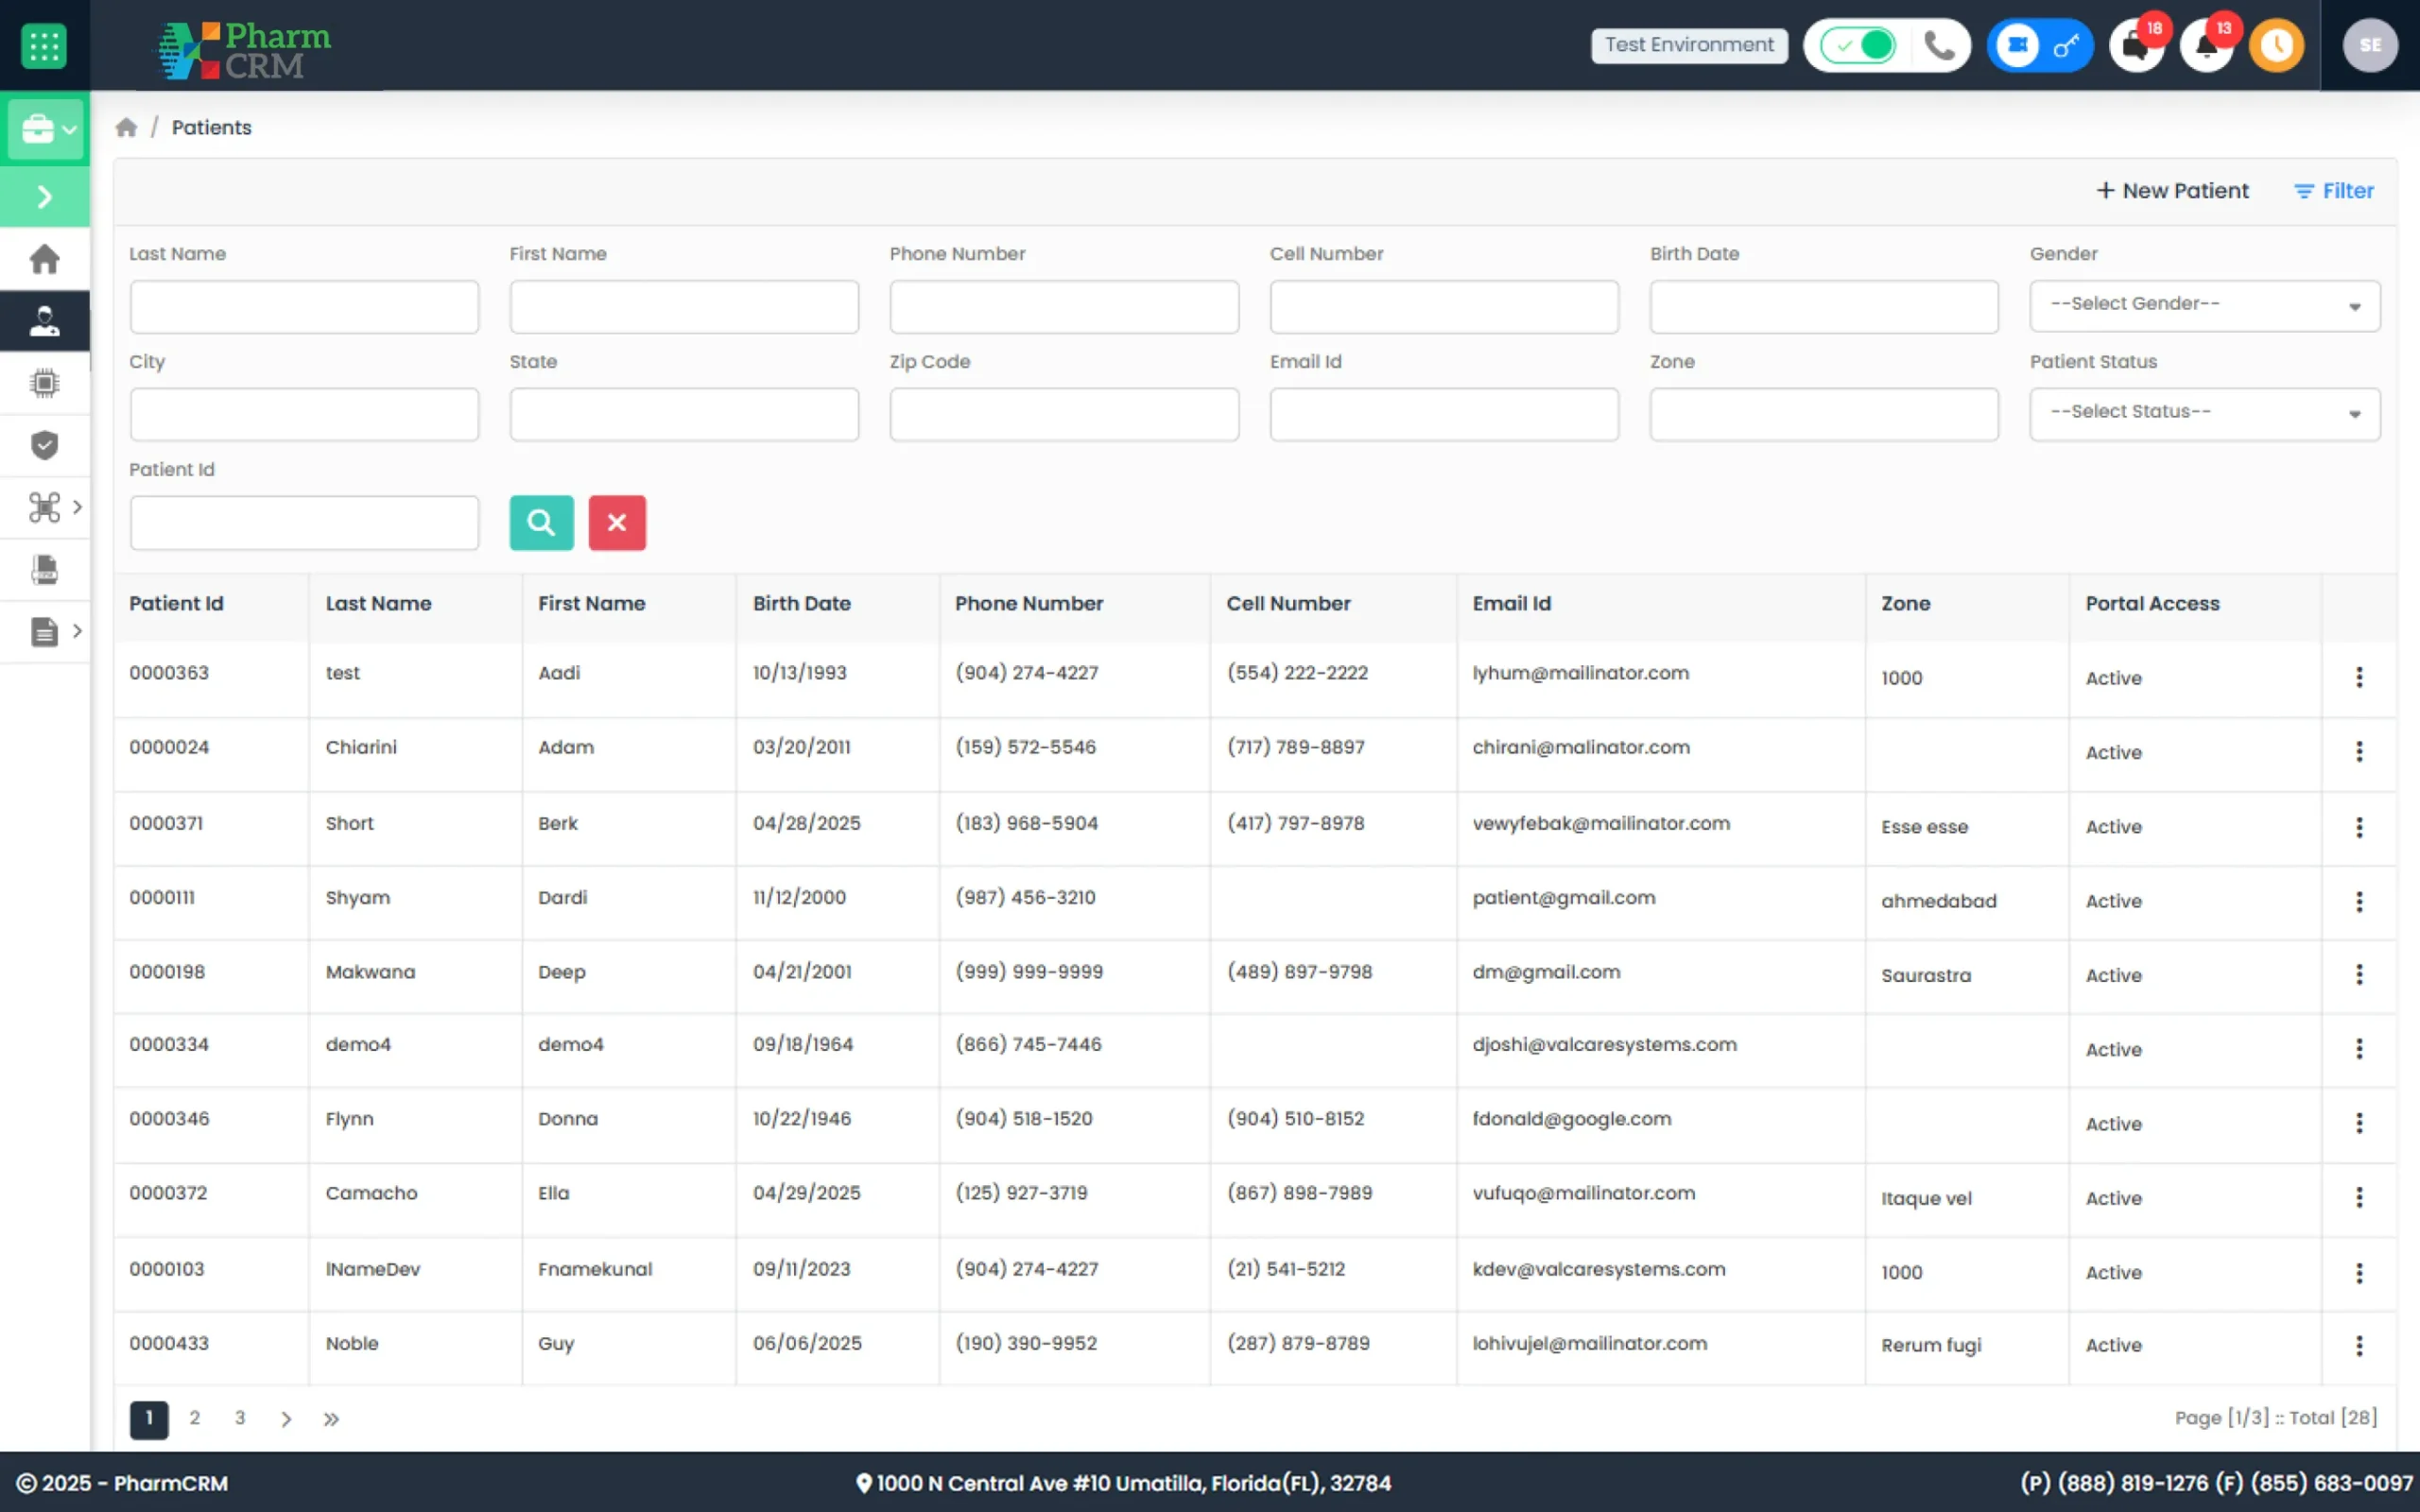Click the Patient Id filter field
This screenshot has width=2420, height=1512.
click(304, 523)
